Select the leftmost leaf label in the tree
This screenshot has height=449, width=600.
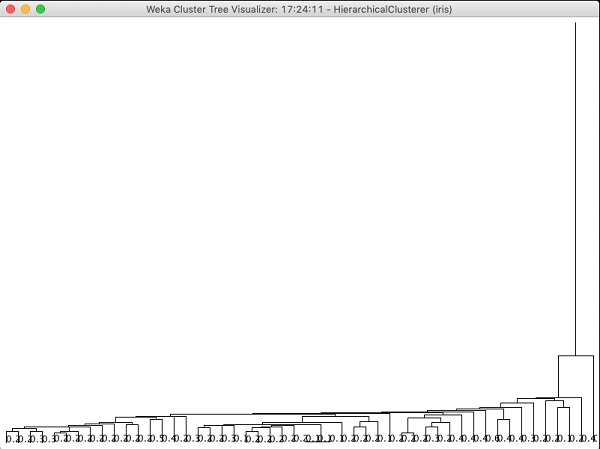pyautogui.click(x=9, y=439)
